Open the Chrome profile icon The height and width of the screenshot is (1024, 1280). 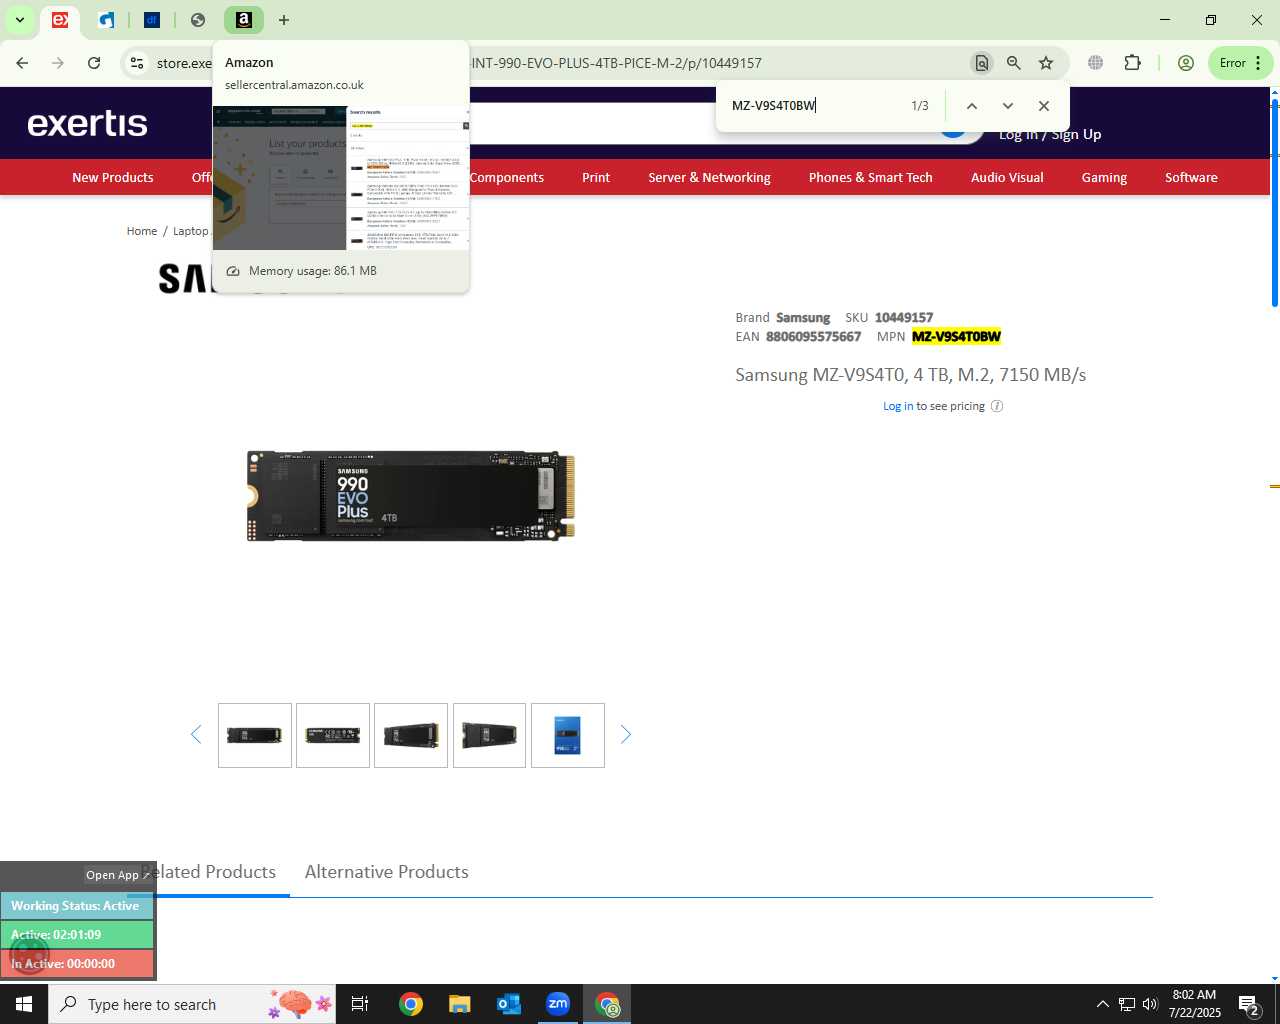[x=1186, y=63]
